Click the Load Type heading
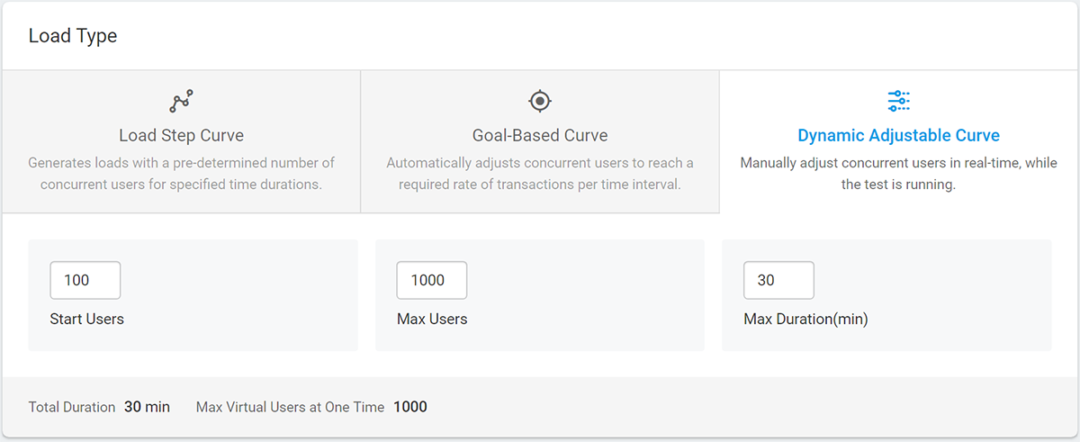Image resolution: width=1080 pixels, height=442 pixels. click(x=73, y=36)
